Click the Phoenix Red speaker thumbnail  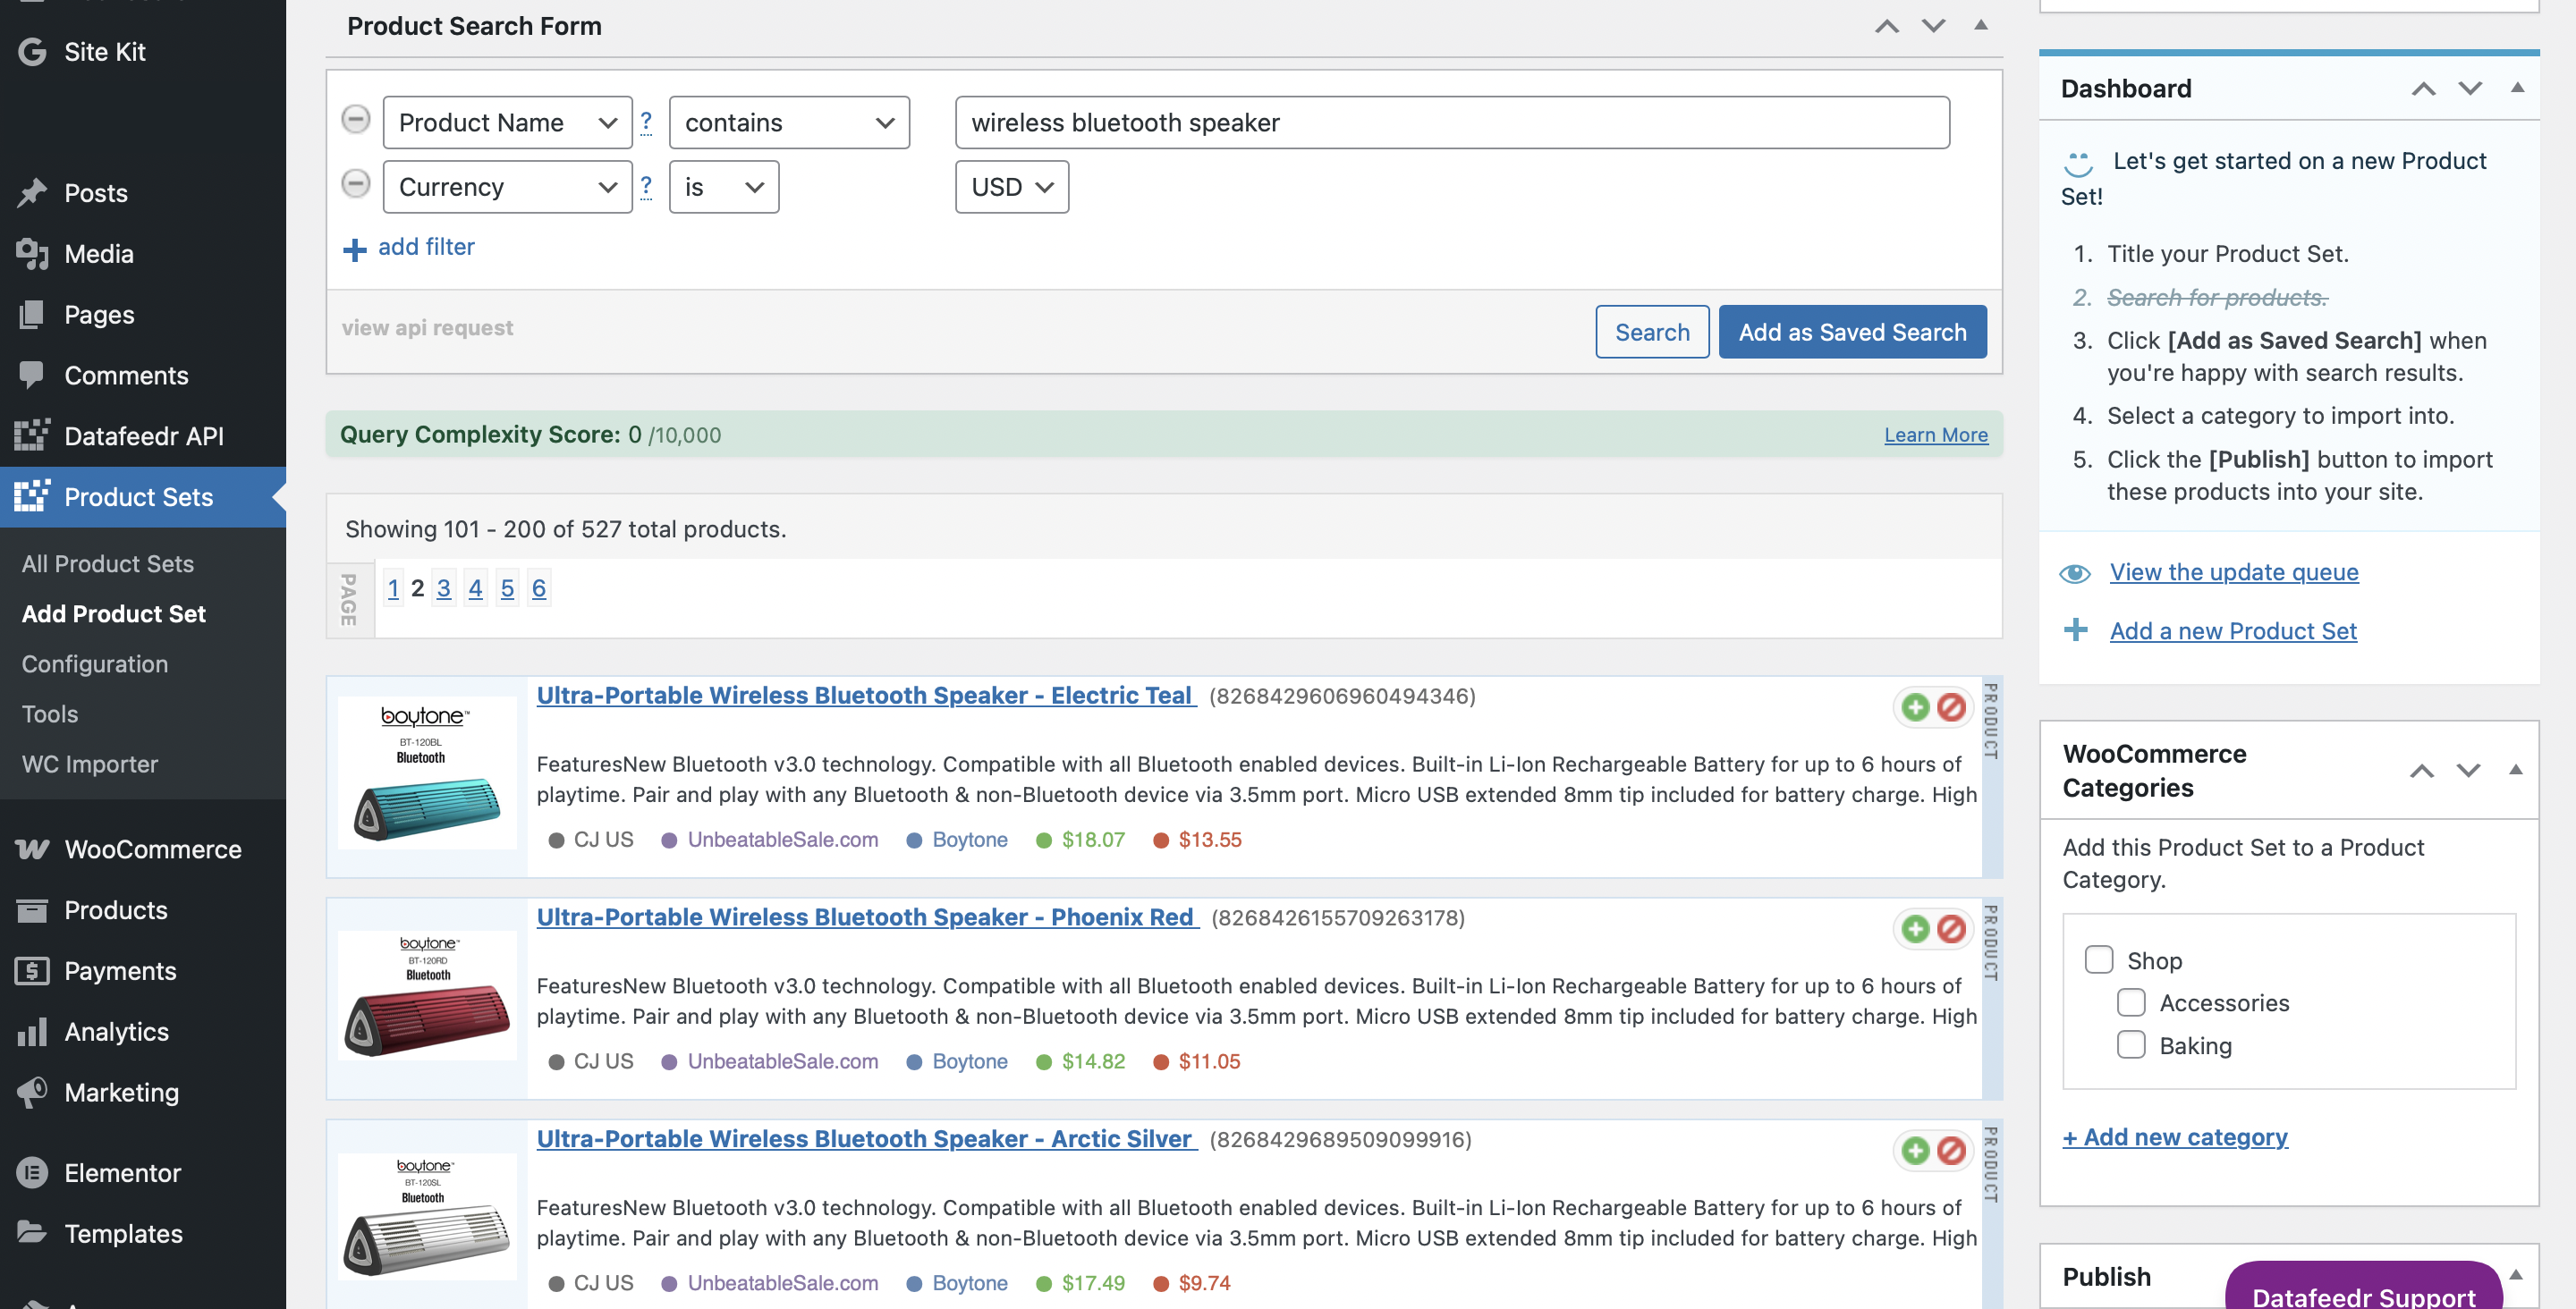point(427,995)
